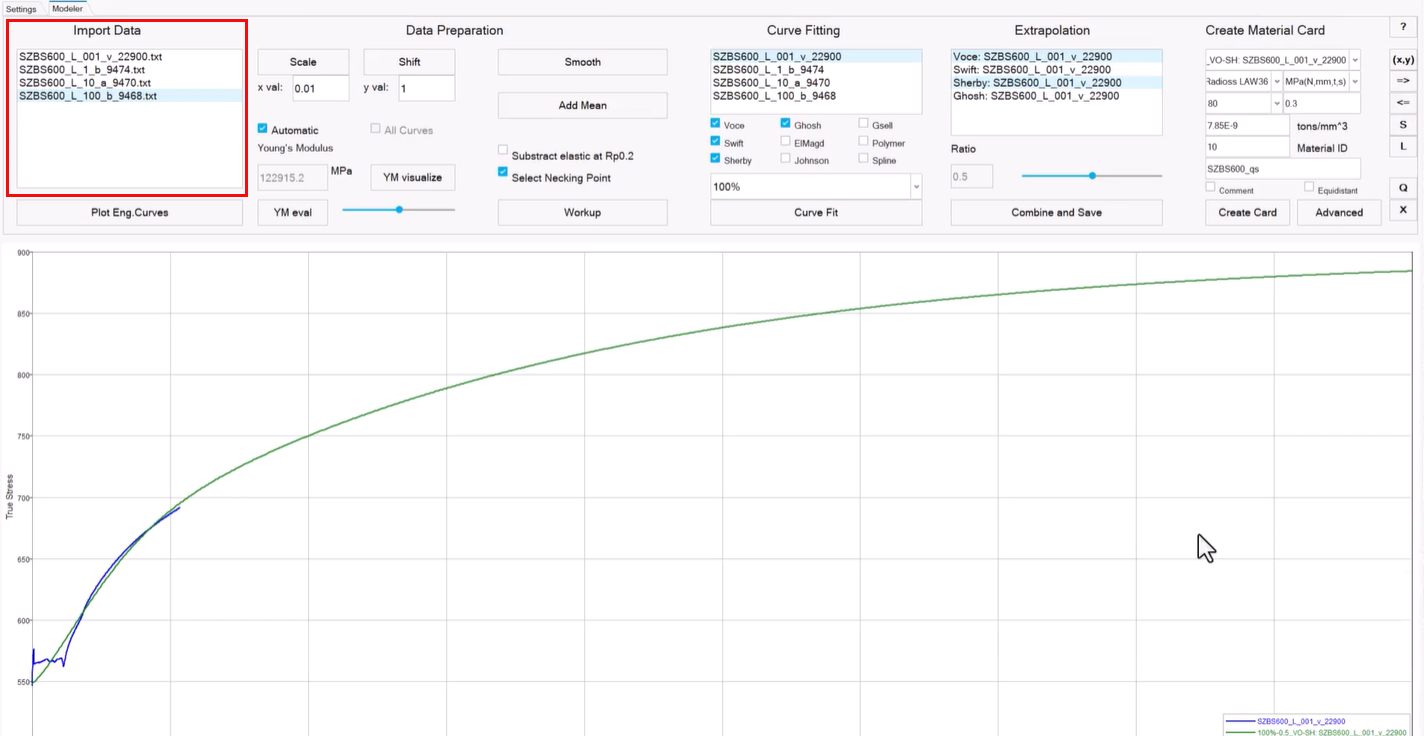Click the <= transfer arrow icon

tap(1403, 103)
